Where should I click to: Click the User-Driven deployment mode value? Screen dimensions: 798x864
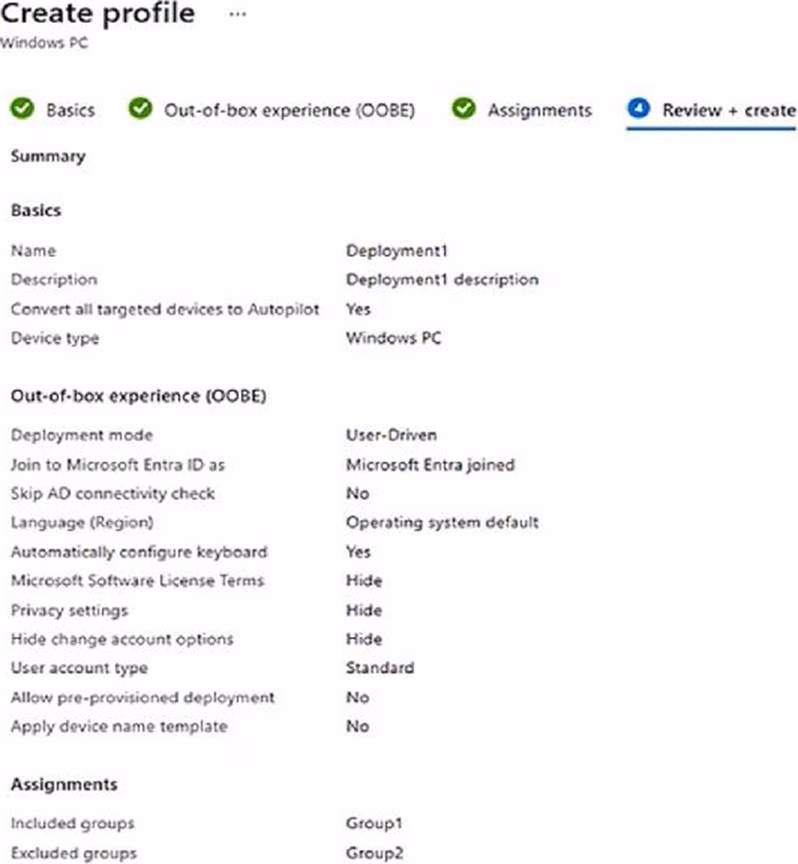tap(391, 436)
